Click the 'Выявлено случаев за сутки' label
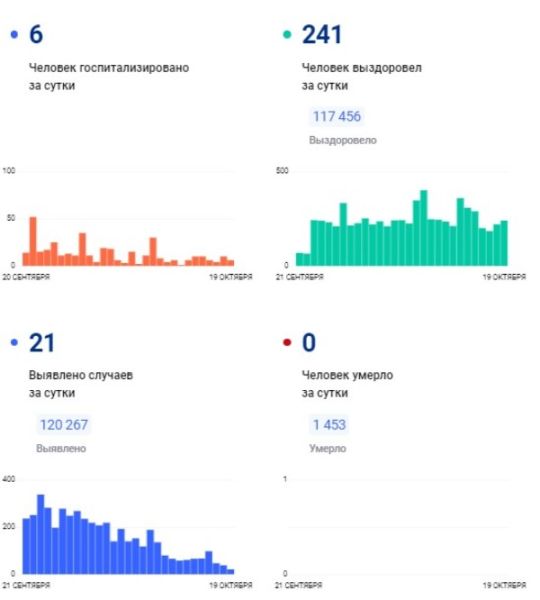Screen dimensions: 540x600 pyautogui.click(x=81, y=384)
